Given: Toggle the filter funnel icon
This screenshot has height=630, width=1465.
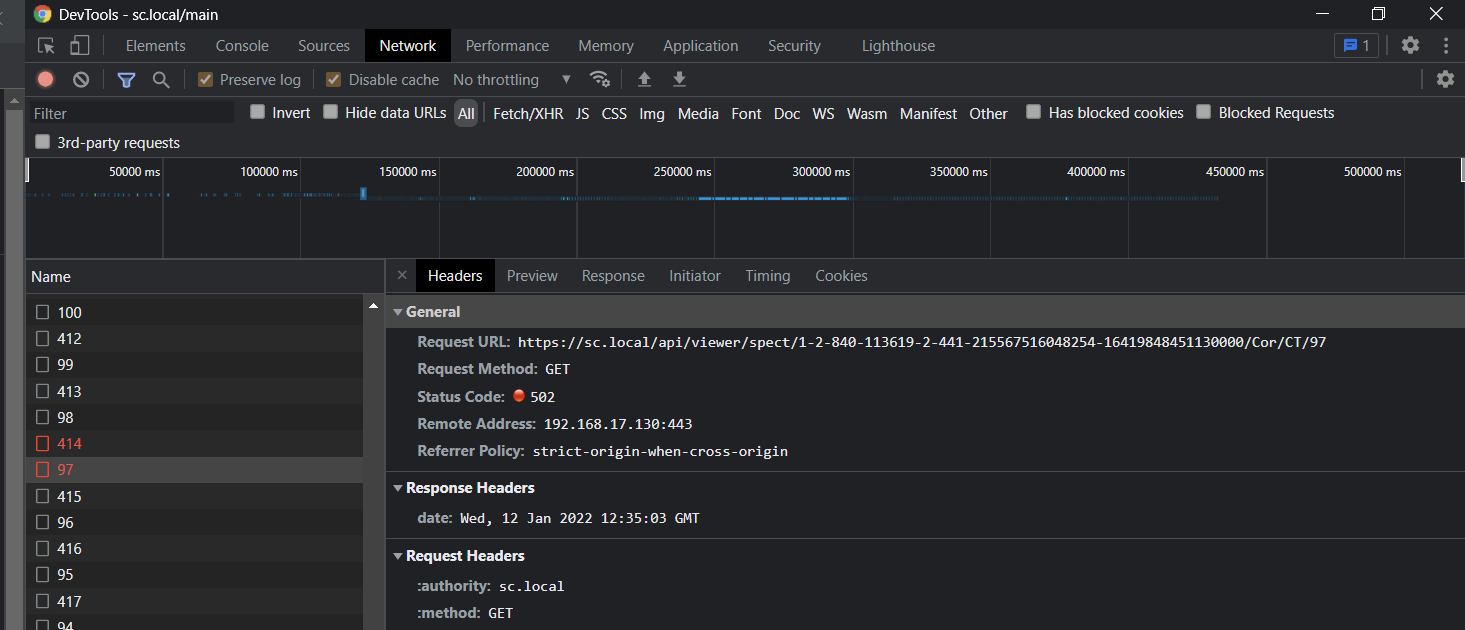Looking at the screenshot, I should click(x=126, y=80).
